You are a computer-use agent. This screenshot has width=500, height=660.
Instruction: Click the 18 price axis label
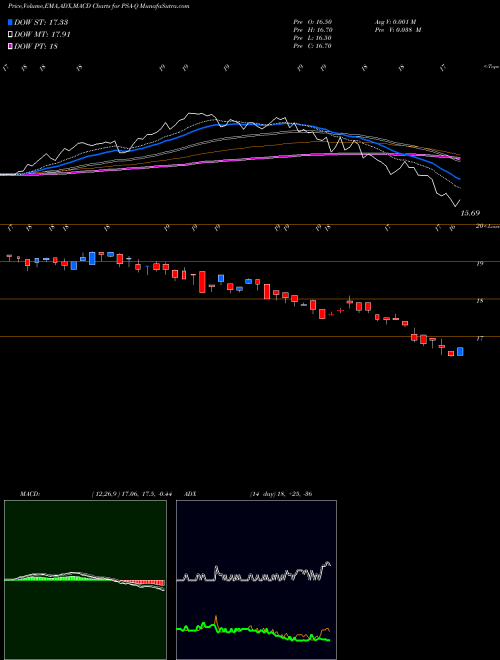point(479,301)
